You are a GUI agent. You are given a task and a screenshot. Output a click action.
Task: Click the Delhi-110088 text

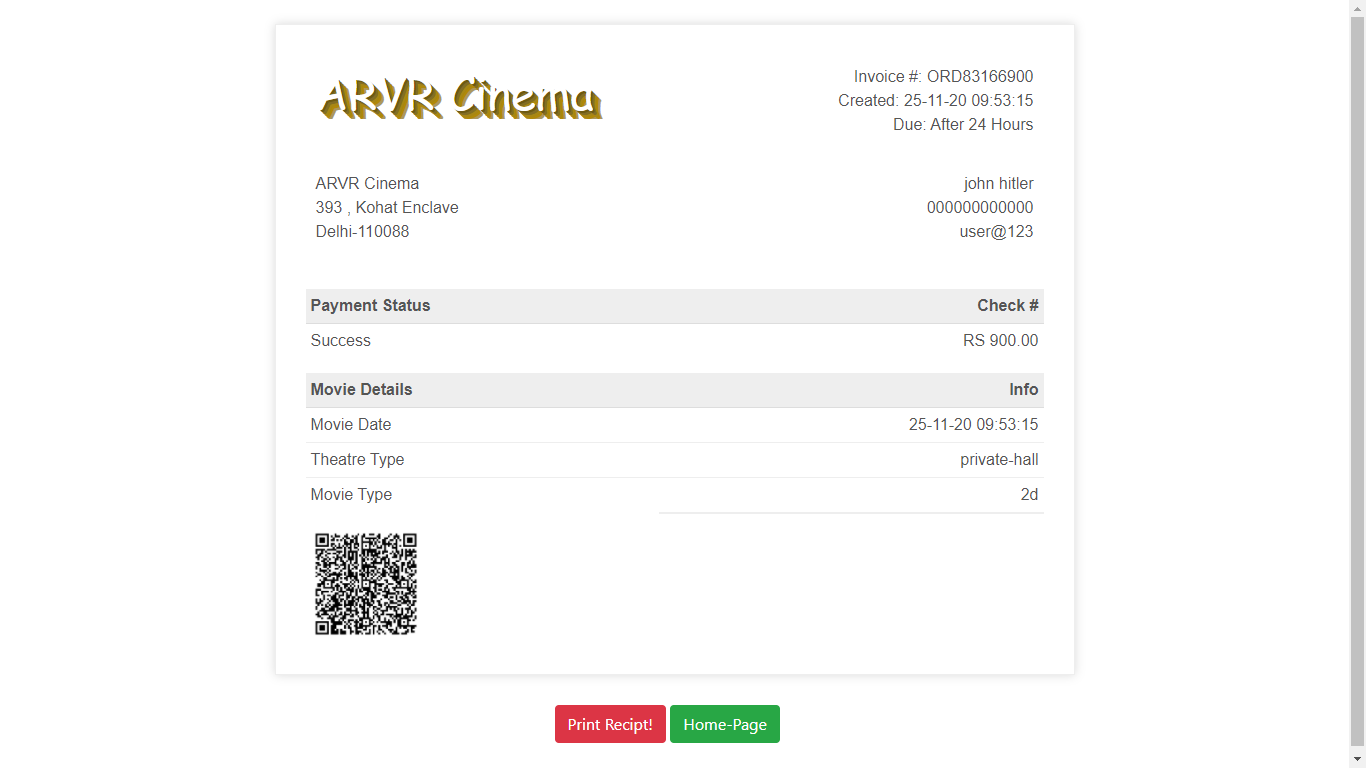coord(362,232)
